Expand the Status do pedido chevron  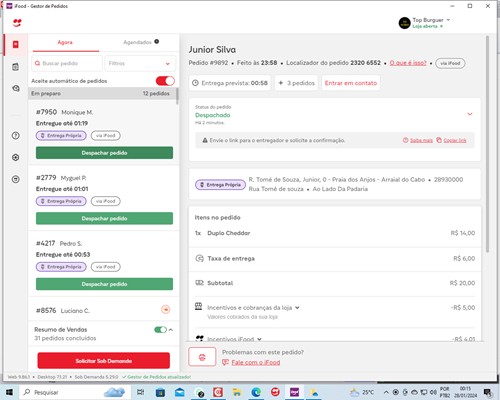pyautogui.click(x=470, y=114)
